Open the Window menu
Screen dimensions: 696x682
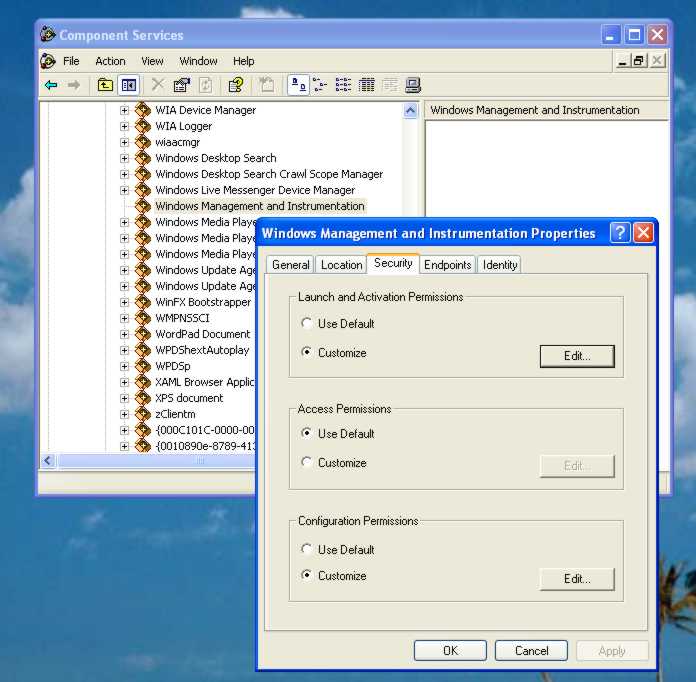pyautogui.click(x=198, y=61)
